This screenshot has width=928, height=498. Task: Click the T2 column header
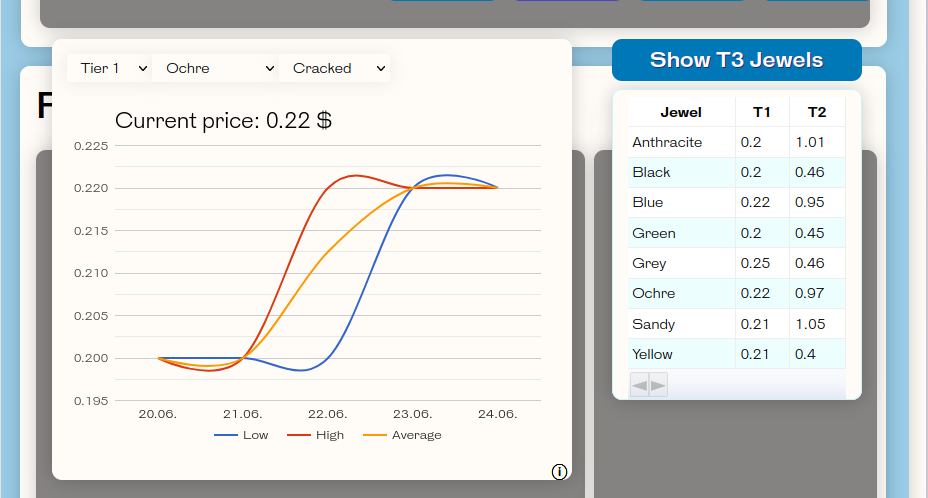817,112
